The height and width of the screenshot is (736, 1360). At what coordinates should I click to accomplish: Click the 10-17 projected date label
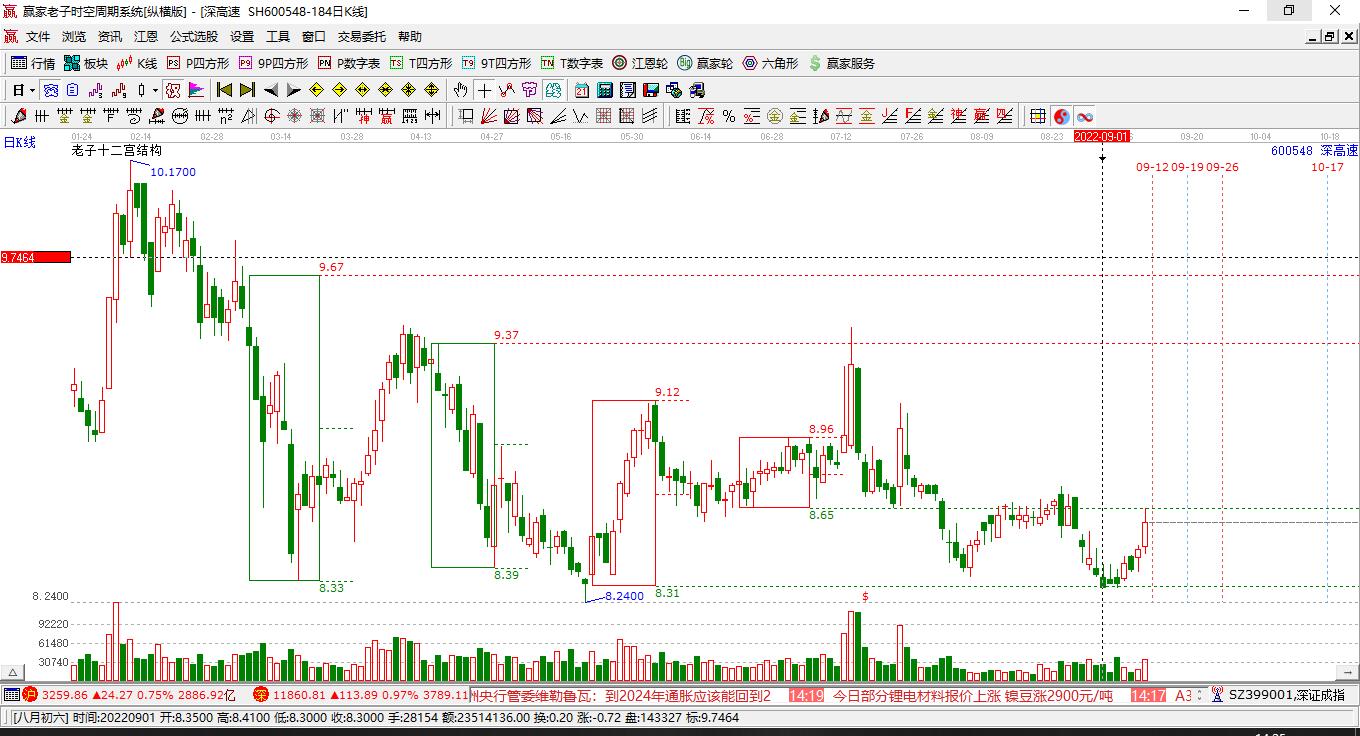[1328, 167]
